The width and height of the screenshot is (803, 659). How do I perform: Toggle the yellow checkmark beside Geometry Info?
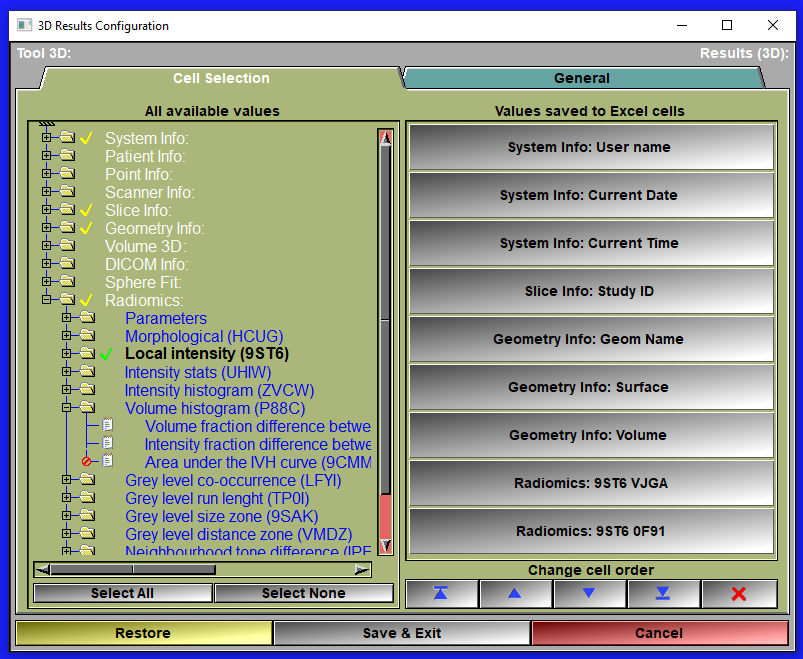click(x=86, y=228)
